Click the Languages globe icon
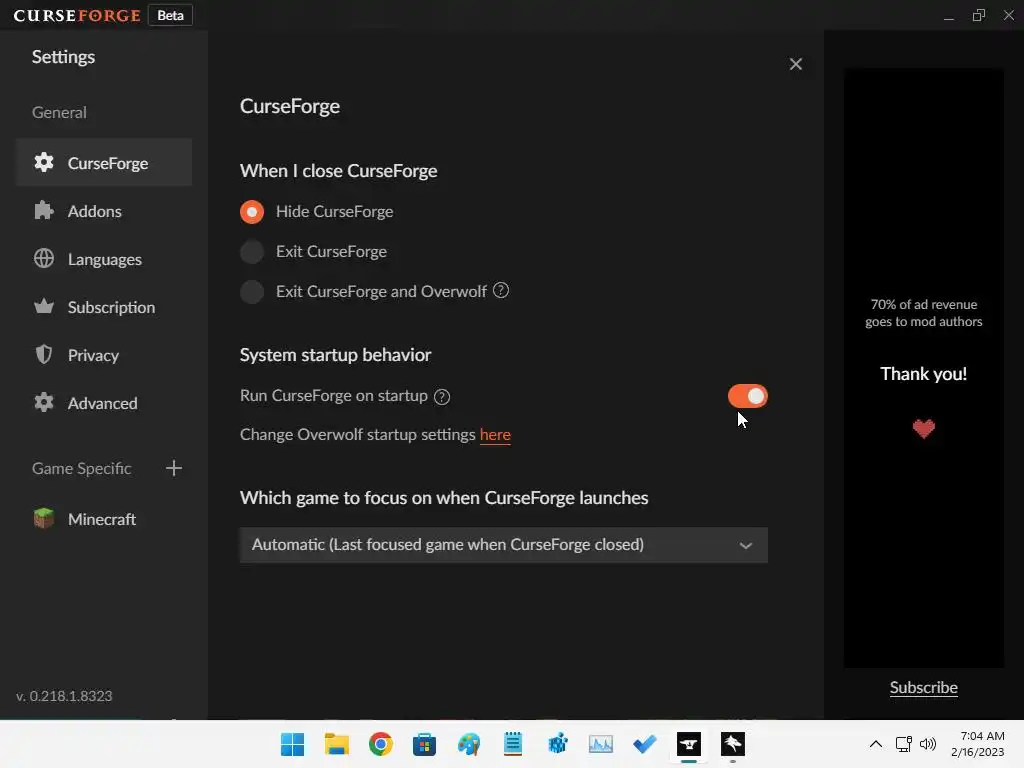 click(x=44, y=259)
